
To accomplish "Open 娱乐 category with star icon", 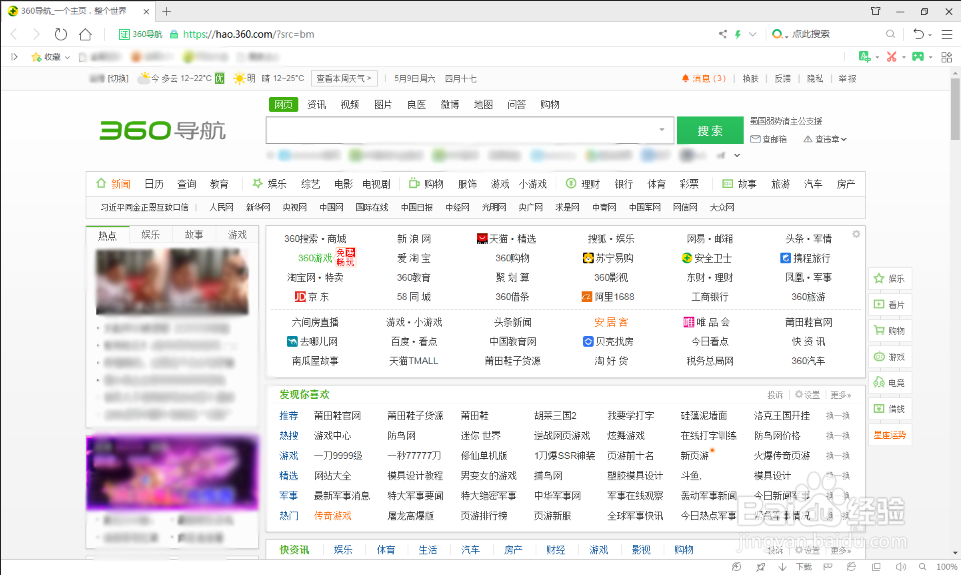I will [270, 183].
